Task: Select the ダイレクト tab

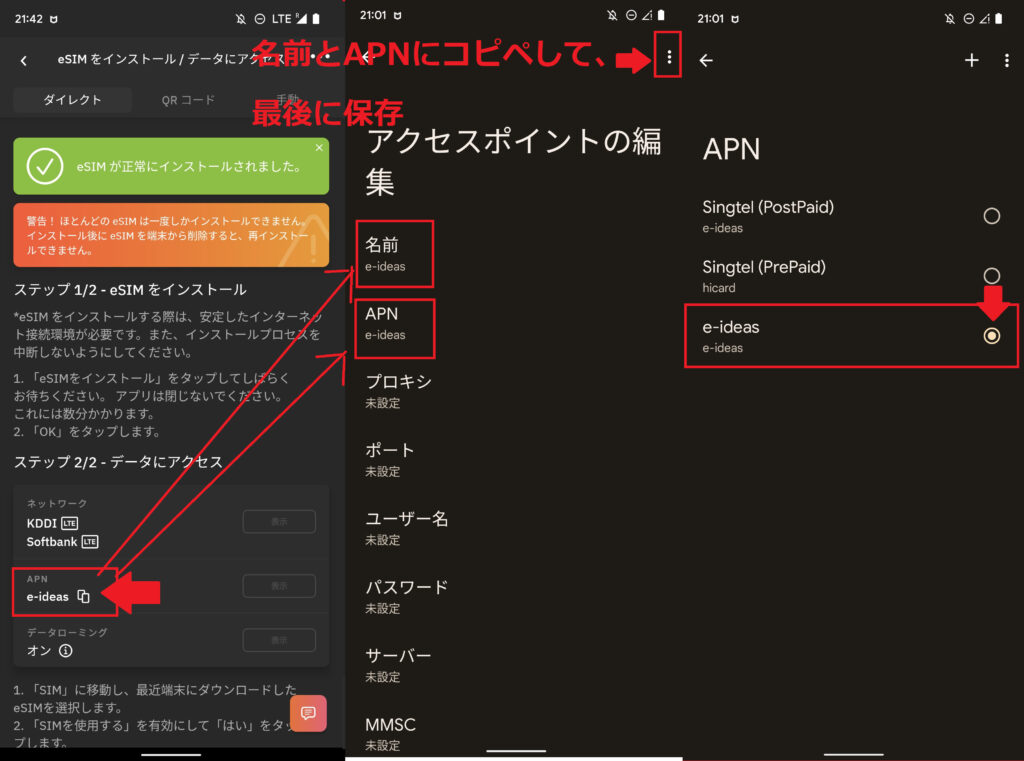Action: [x=72, y=100]
